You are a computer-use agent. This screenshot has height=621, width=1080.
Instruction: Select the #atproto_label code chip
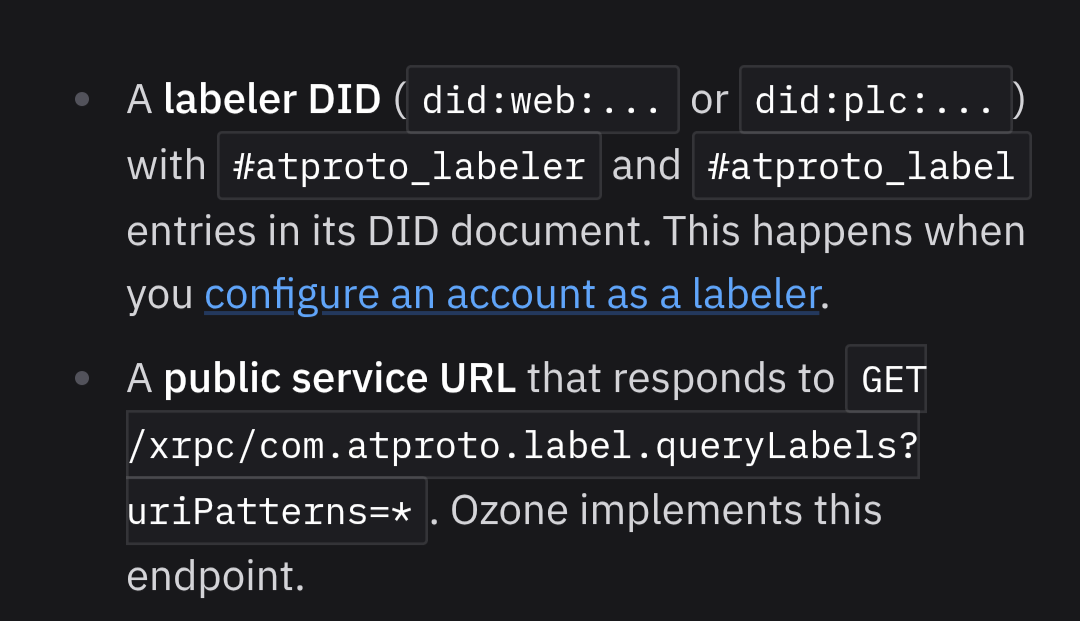(x=862, y=166)
